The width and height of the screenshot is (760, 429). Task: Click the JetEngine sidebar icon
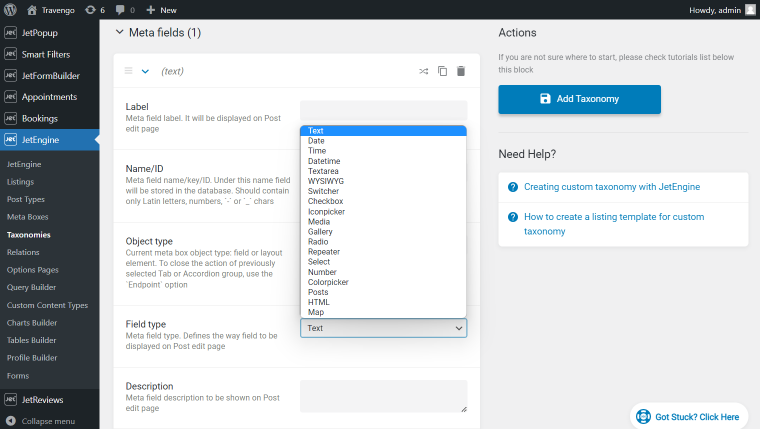(x=11, y=139)
